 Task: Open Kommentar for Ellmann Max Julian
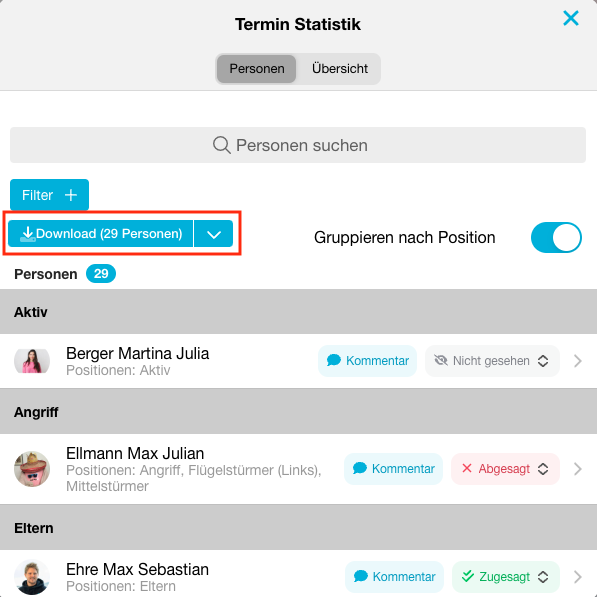click(393, 469)
